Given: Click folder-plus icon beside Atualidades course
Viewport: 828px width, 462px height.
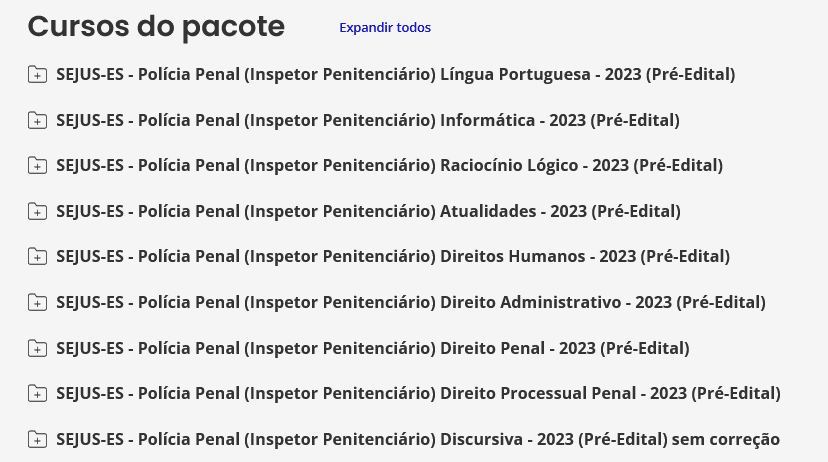Looking at the screenshot, I should click(37, 211).
